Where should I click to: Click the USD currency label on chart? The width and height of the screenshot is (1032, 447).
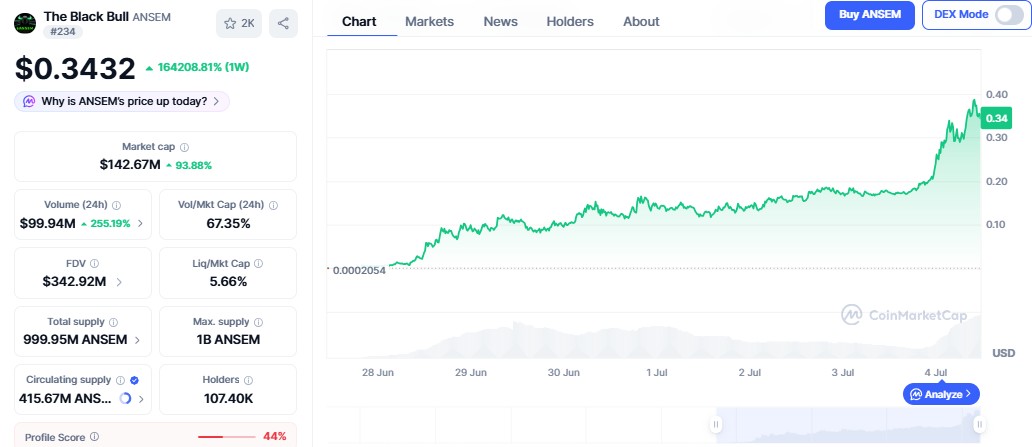[x=1004, y=354]
